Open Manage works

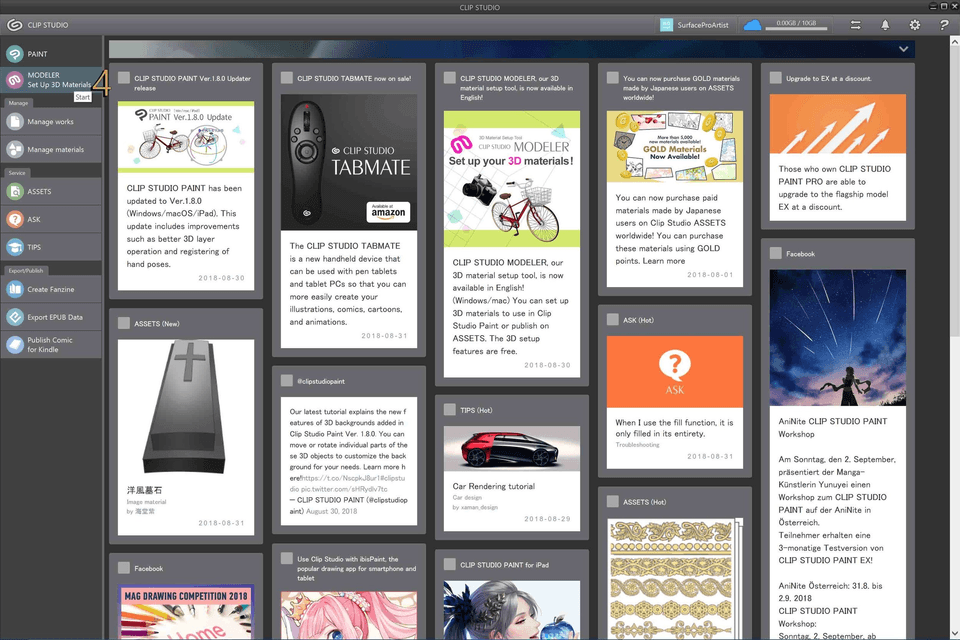click(x=51, y=122)
